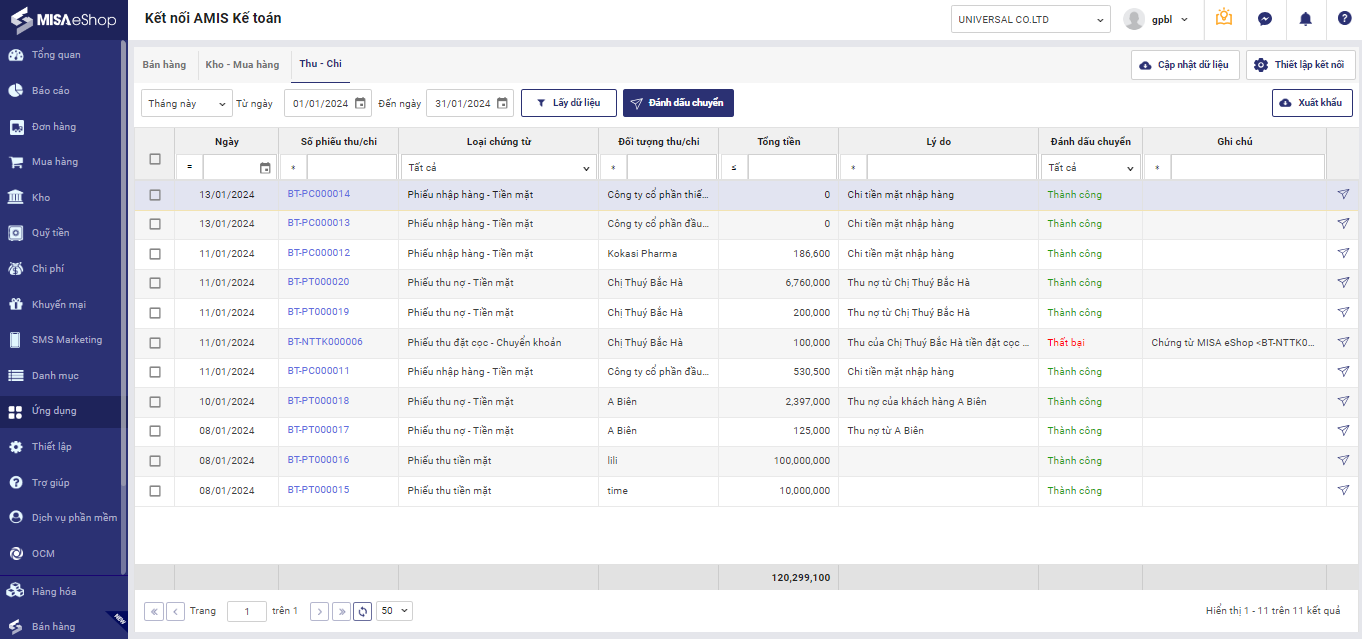Tick checkbox for row BT-PT000016
Screen dimensions: 1362x639
click(155, 461)
